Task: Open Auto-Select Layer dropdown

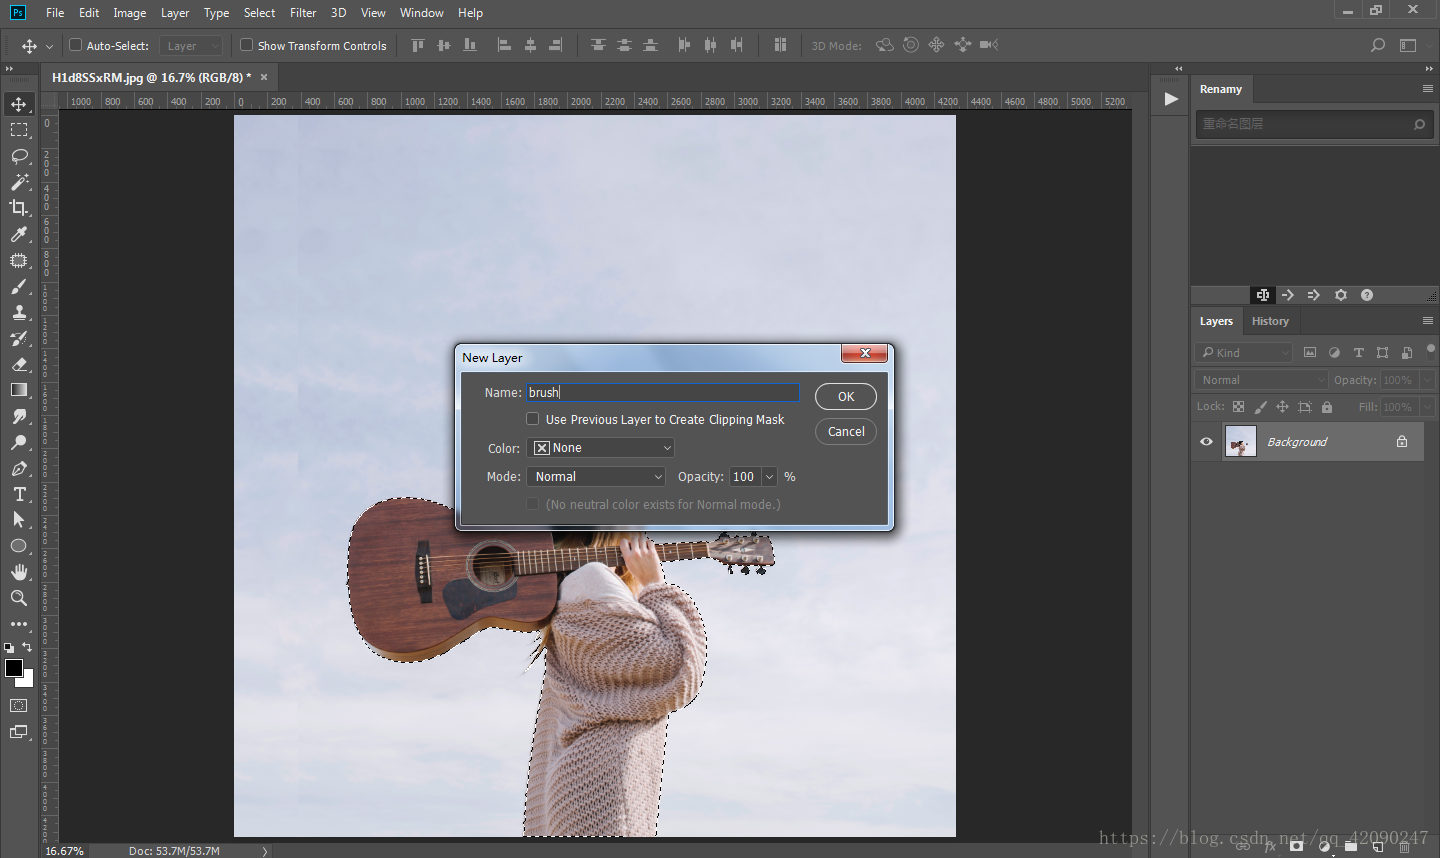Action: point(190,46)
